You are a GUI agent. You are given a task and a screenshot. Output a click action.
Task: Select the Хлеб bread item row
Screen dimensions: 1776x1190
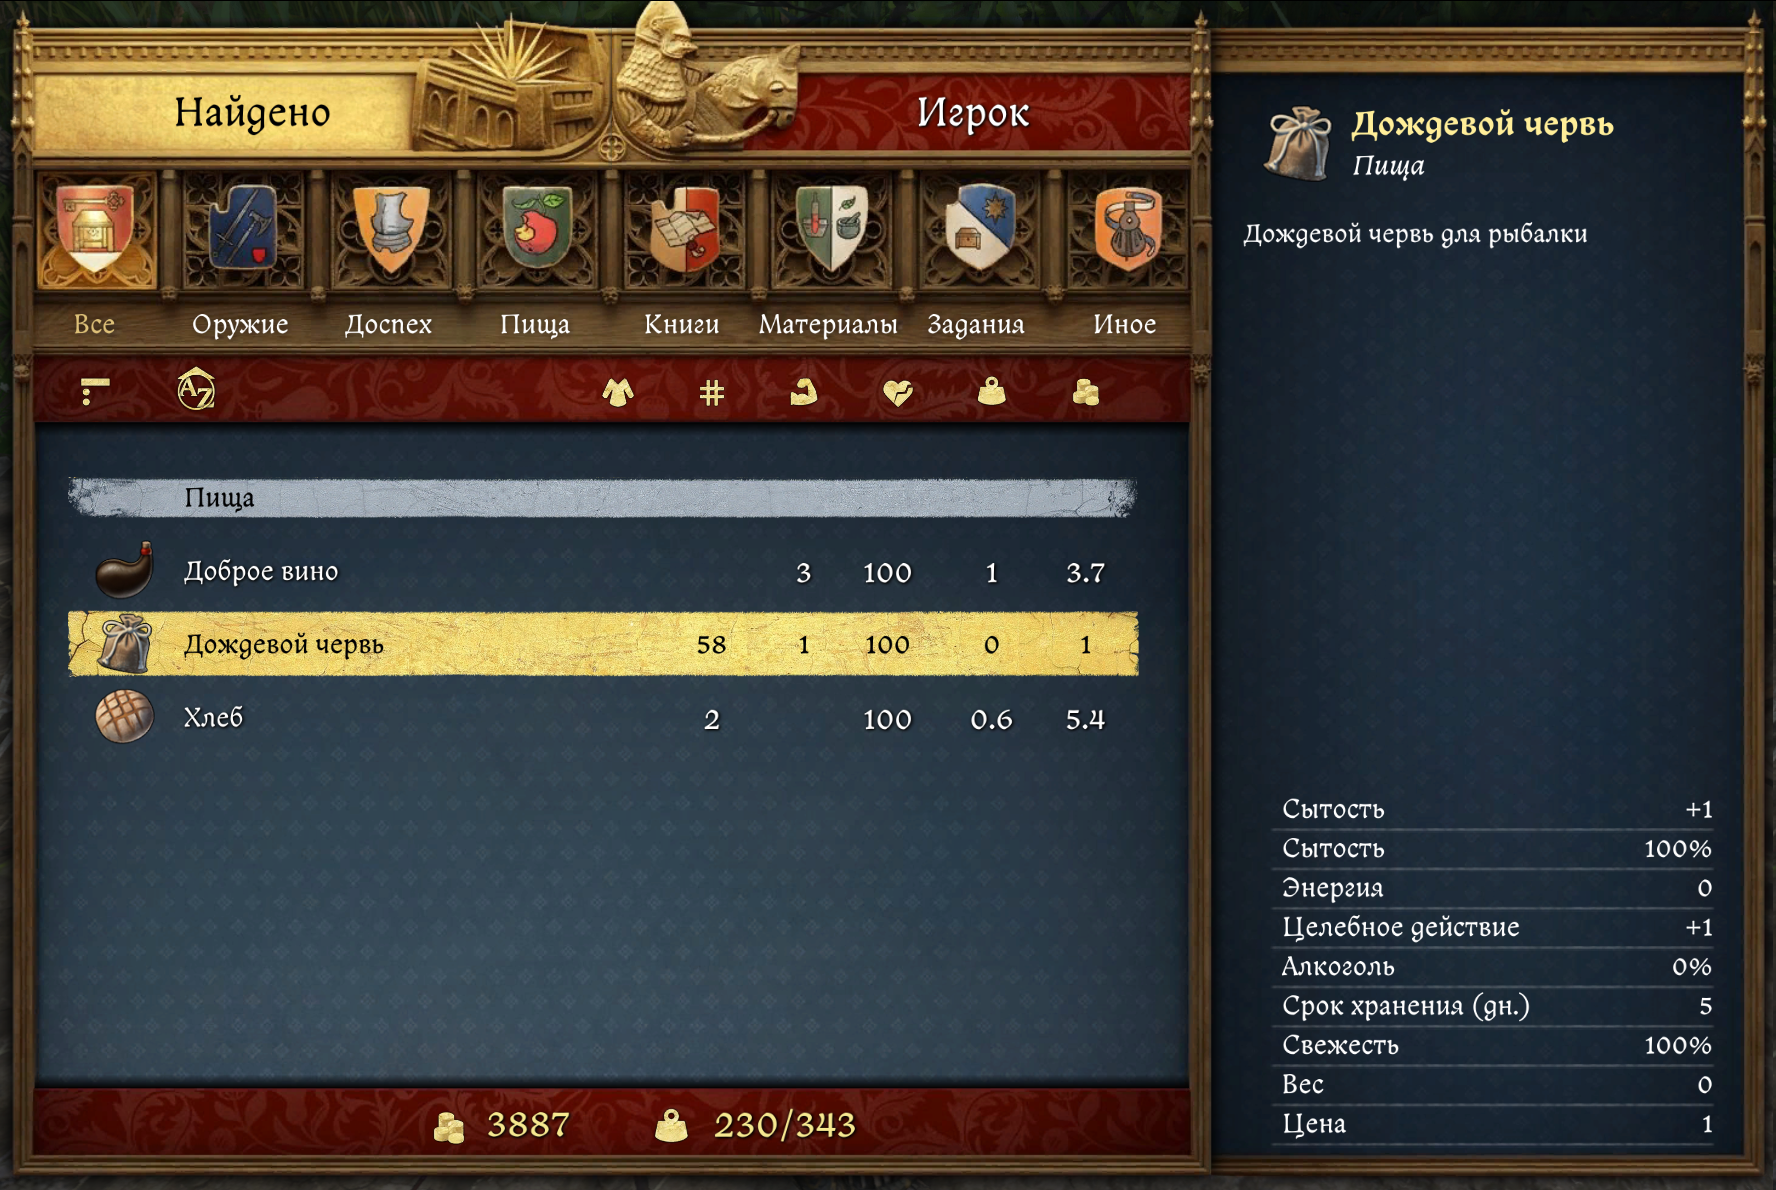coord(603,718)
